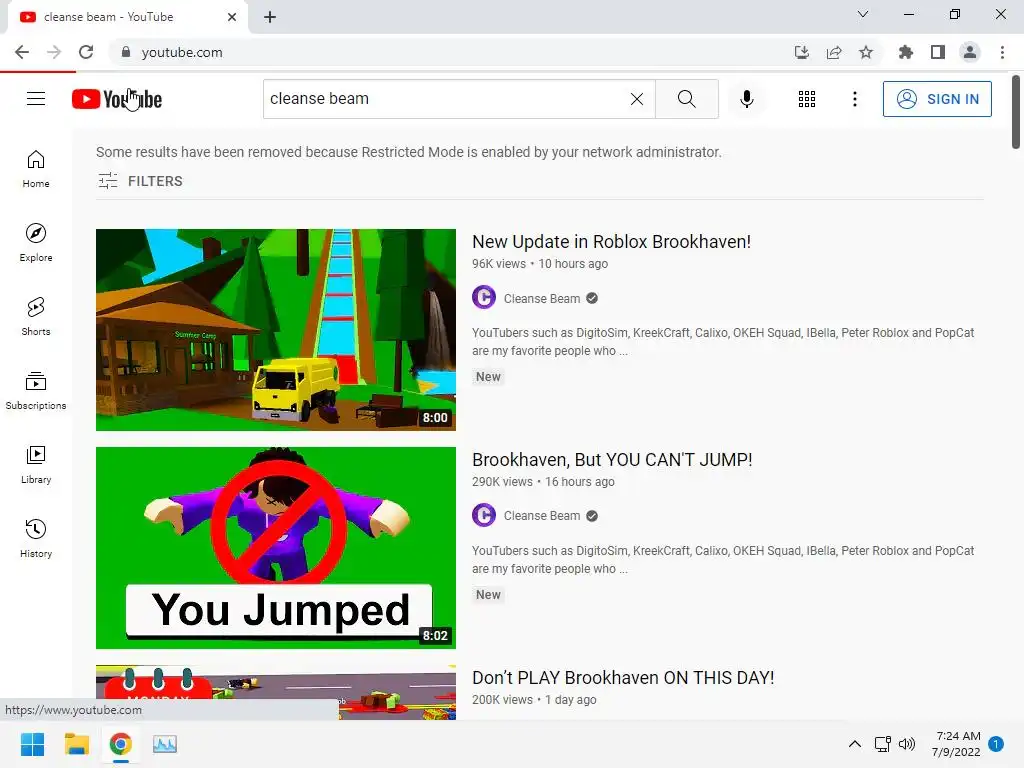Click Cleanse Beam avatar of the second result
The width and height of the screenshot is (1024, 768).
pos(484,515)
